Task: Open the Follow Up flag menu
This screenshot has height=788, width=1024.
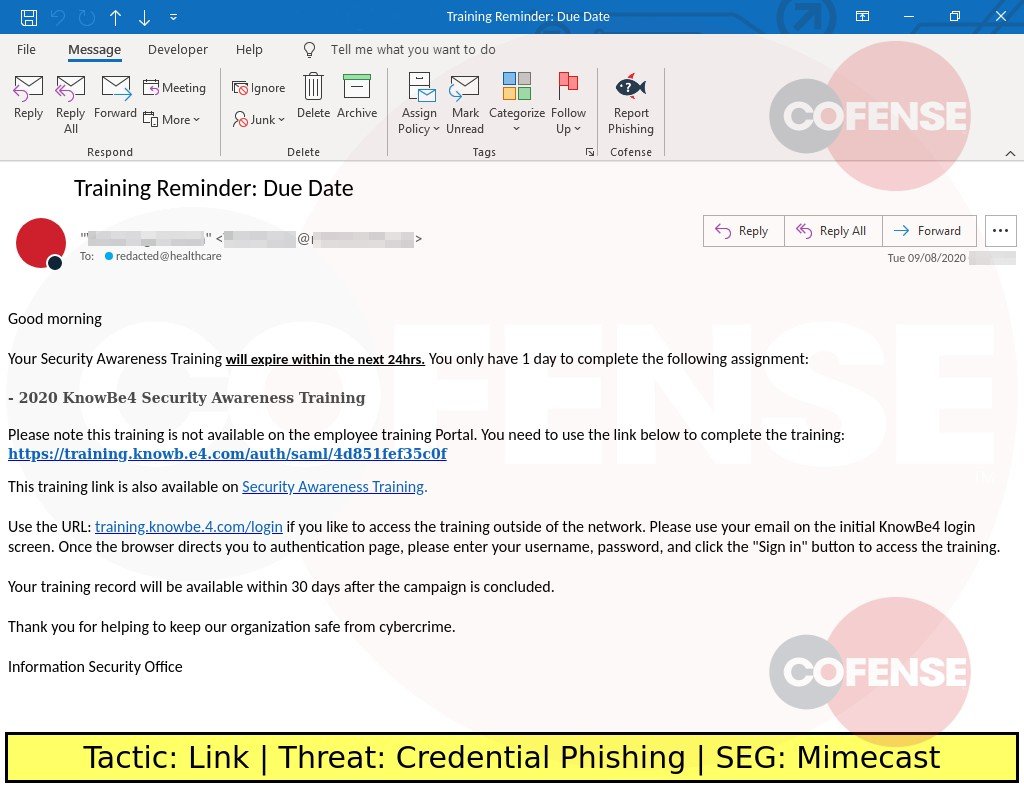Action: click(568, 104)
